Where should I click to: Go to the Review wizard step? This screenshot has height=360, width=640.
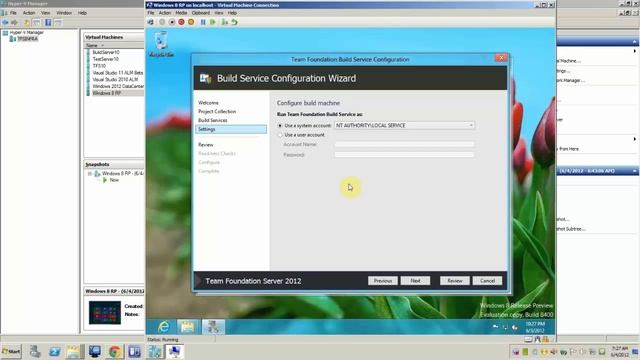(206, 145)
